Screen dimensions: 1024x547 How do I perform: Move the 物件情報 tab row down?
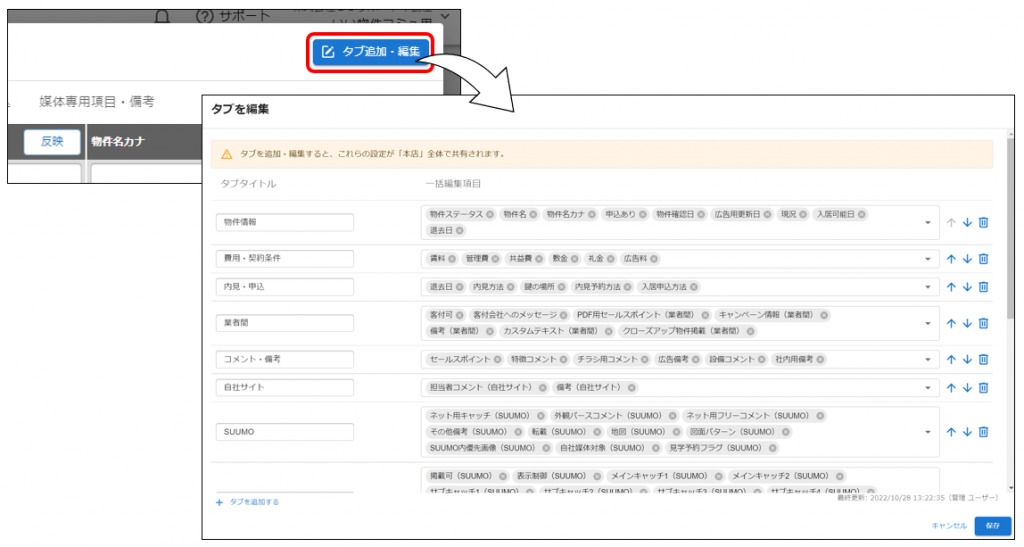tap(967, 223)
